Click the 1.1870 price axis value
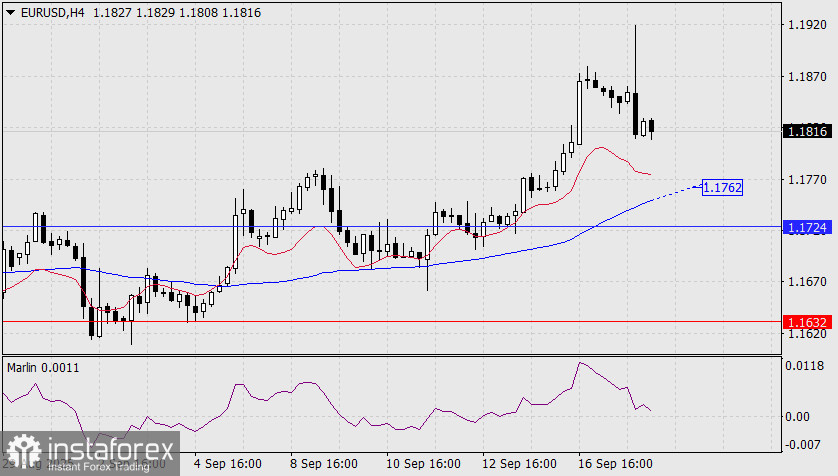This screenshot has height=476, width=838. click(807, 76)
